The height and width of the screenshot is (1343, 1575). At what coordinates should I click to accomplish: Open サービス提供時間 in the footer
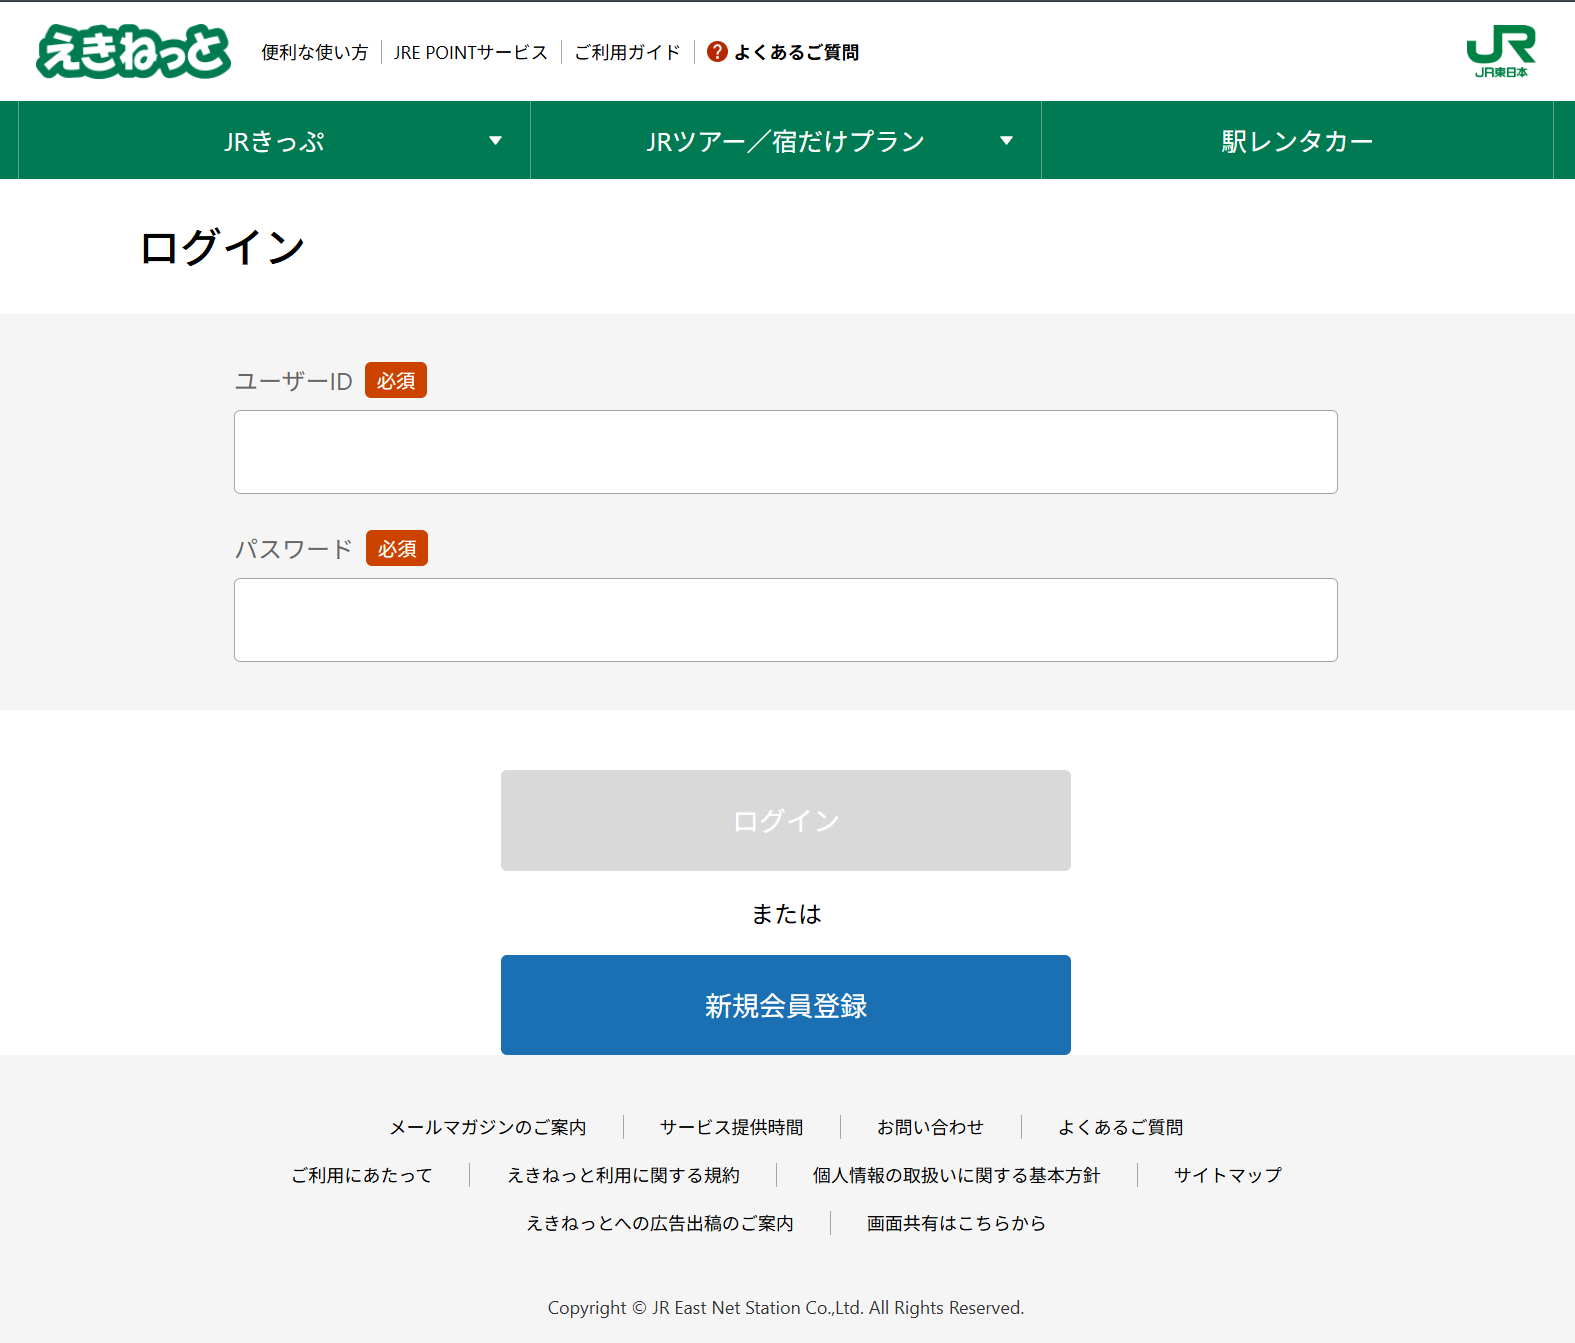(731, 1127)
